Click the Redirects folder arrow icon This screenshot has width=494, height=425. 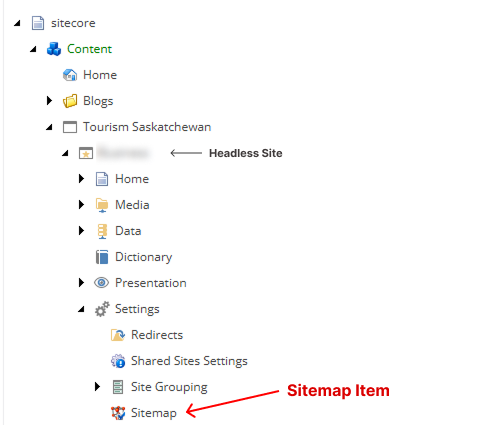coord(118,335)
